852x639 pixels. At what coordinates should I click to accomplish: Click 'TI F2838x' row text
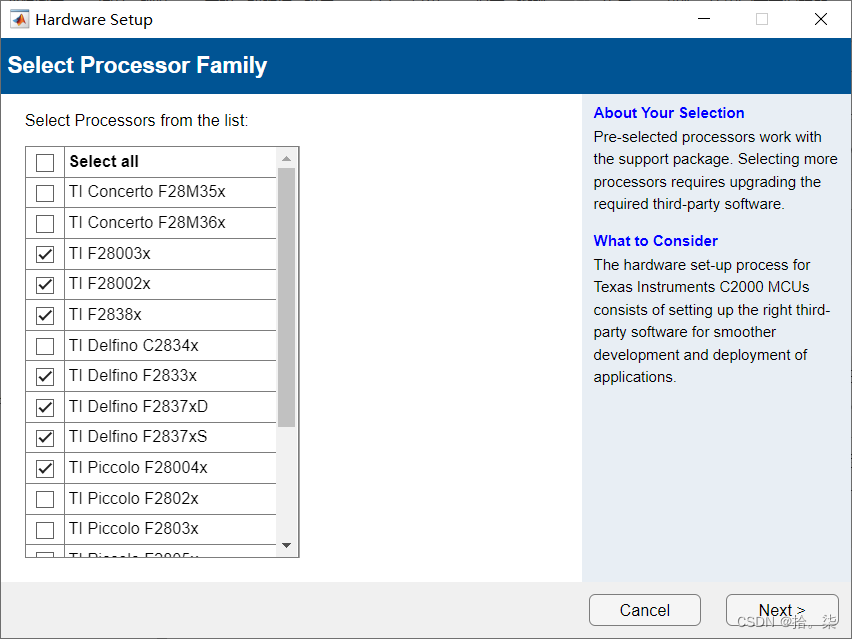click(105, 314)
